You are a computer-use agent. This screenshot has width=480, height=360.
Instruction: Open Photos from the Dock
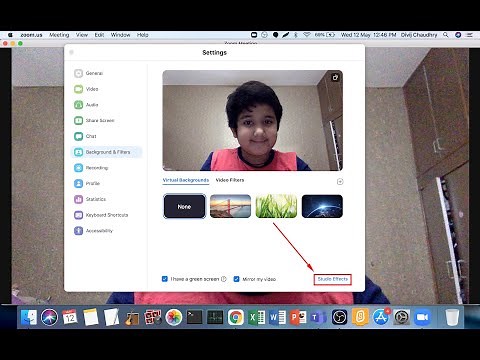[174, 317]
